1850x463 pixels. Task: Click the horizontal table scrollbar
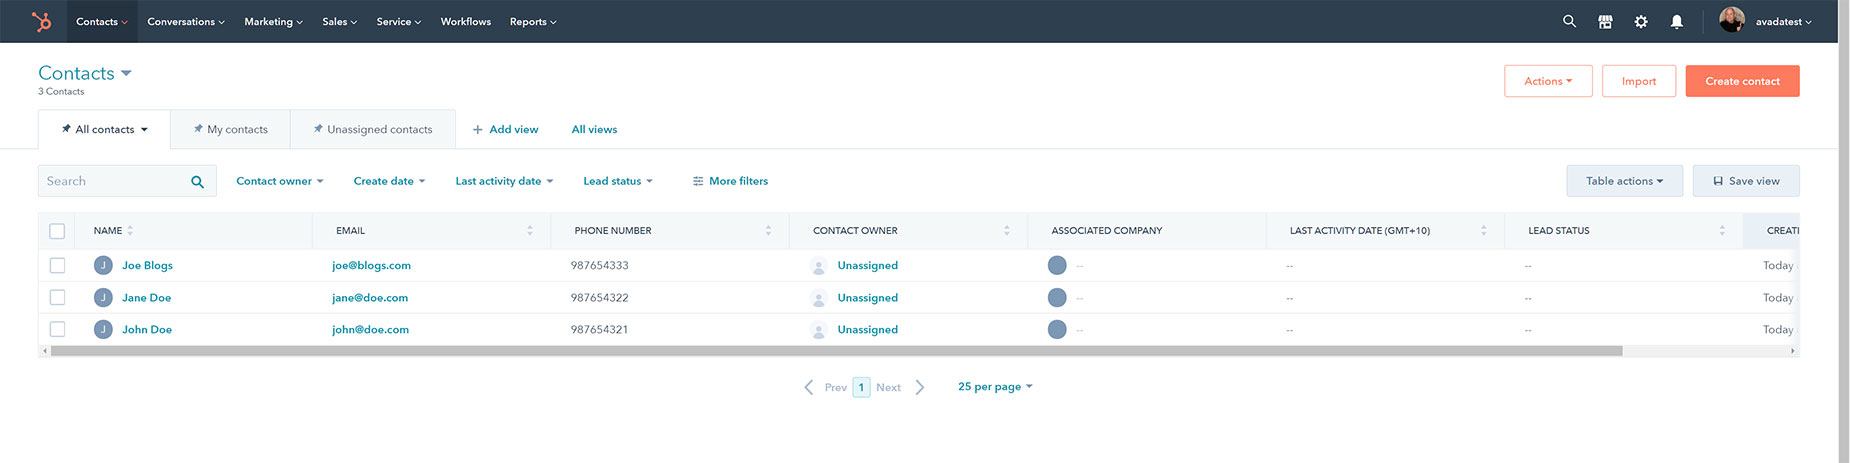836,351
